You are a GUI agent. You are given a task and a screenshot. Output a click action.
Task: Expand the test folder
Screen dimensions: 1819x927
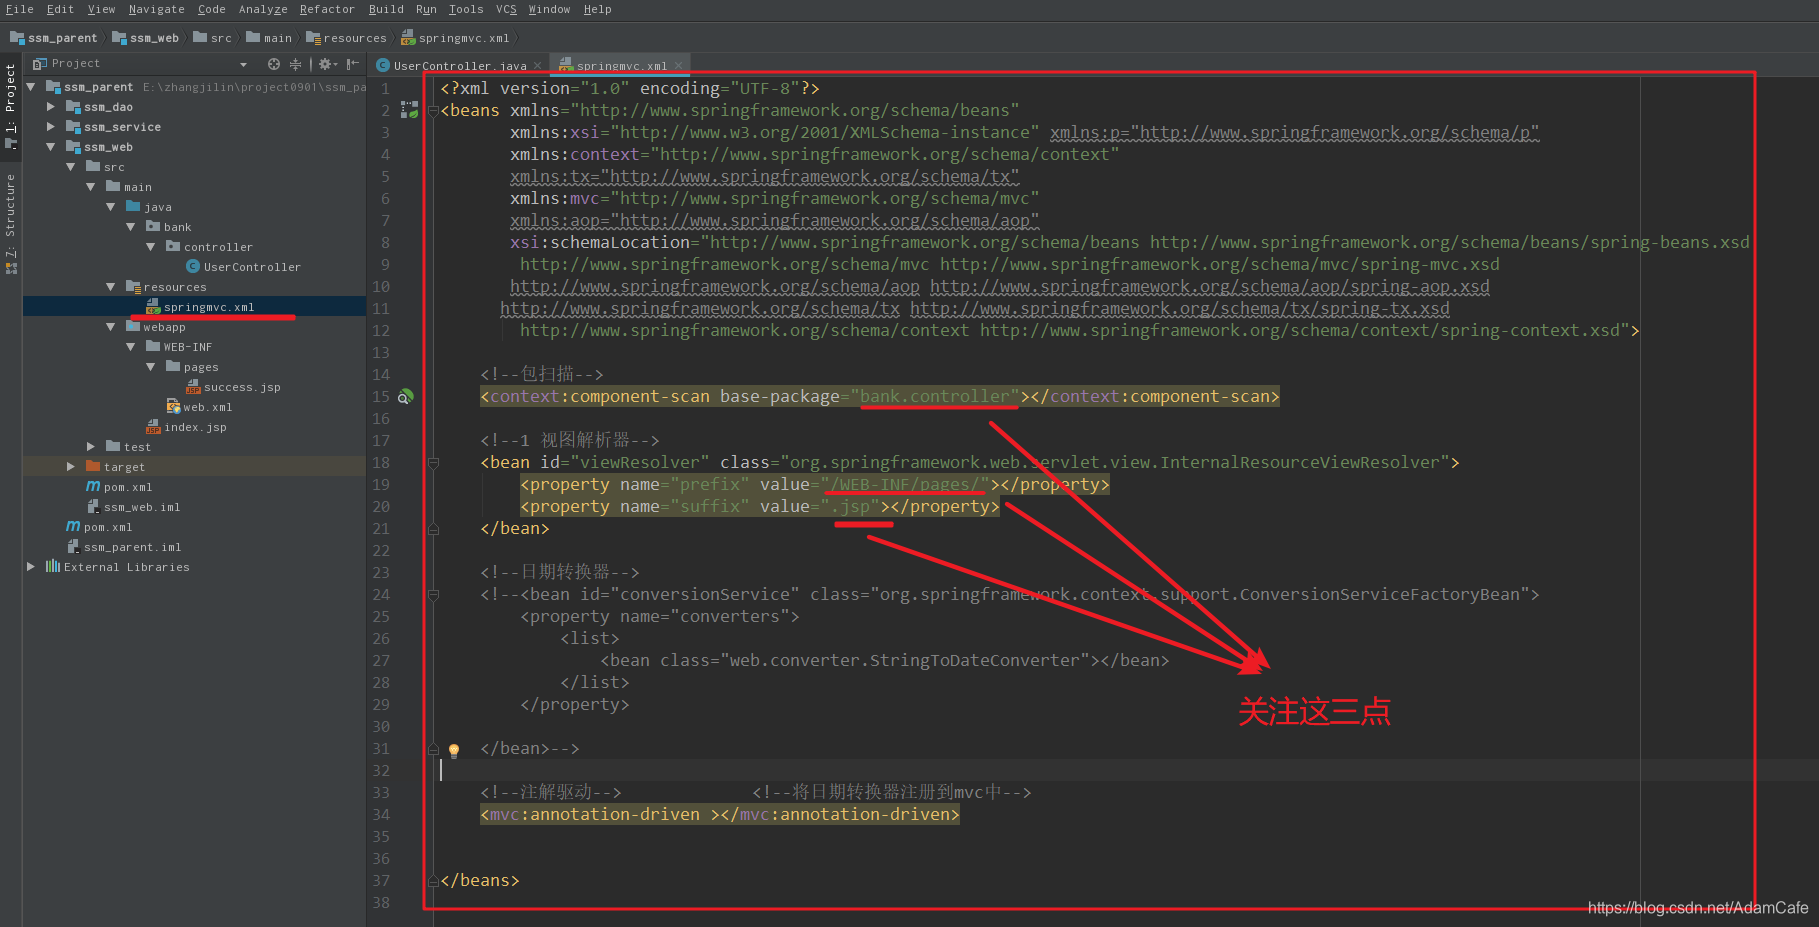coord(91,447)
